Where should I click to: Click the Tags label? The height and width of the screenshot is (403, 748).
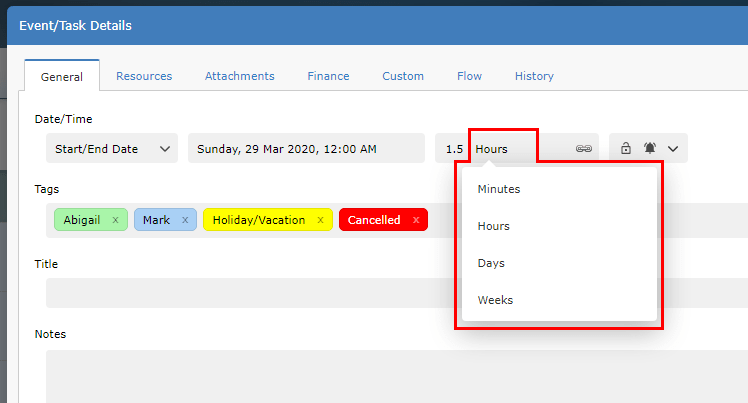click(x=47, y=189)
